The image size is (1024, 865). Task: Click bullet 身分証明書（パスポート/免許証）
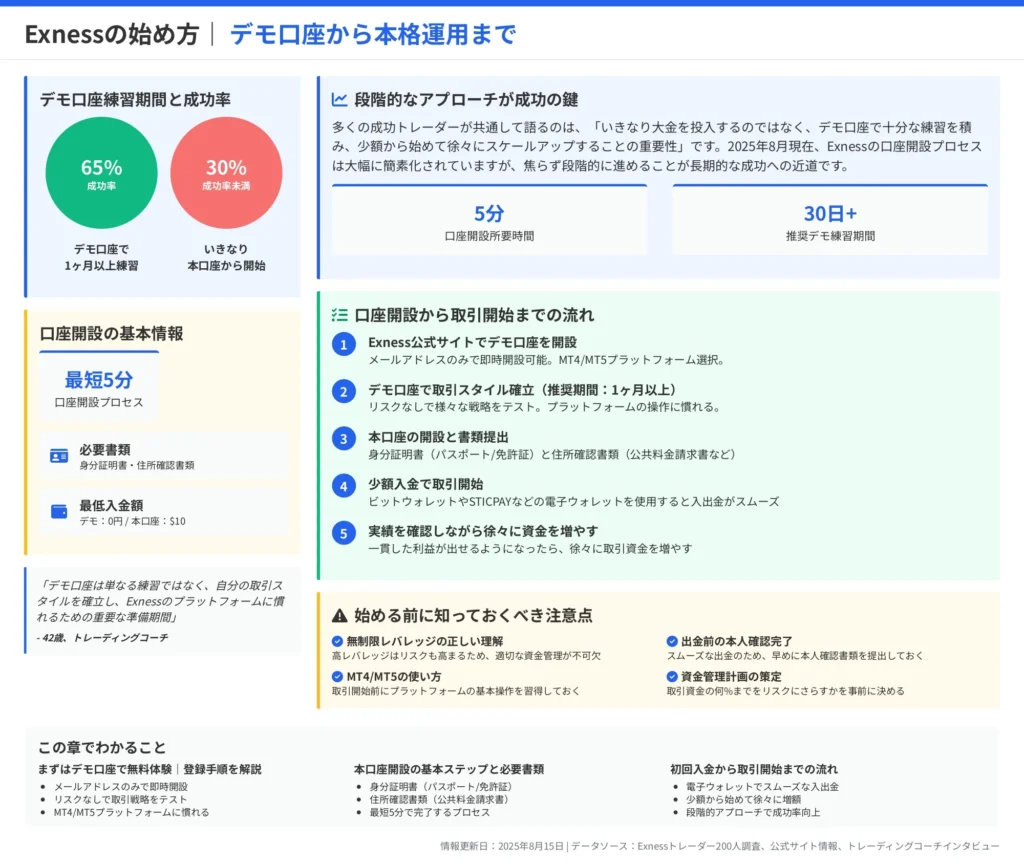[441, 787]
